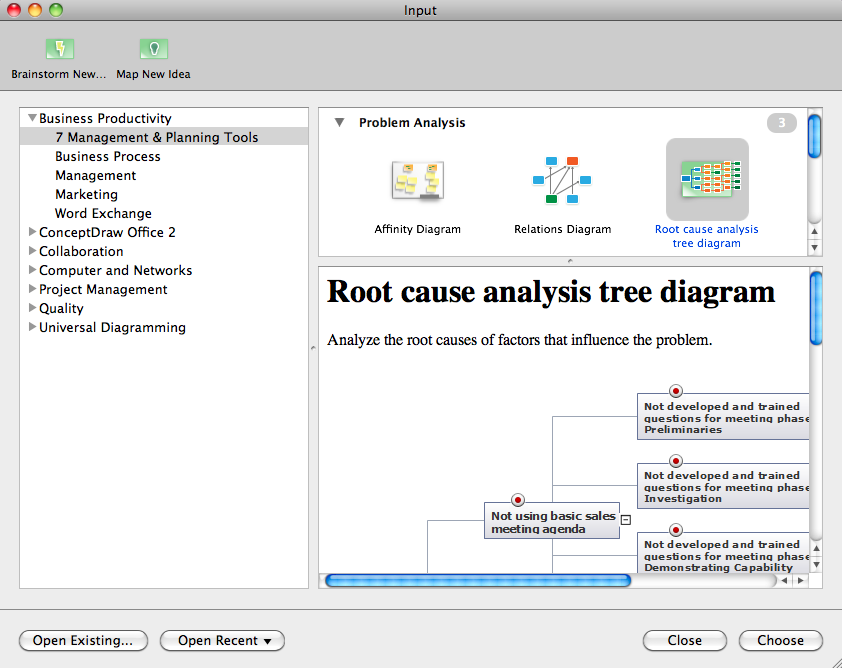Expand the ConceptDraw Office 2 category

point(33,232)
